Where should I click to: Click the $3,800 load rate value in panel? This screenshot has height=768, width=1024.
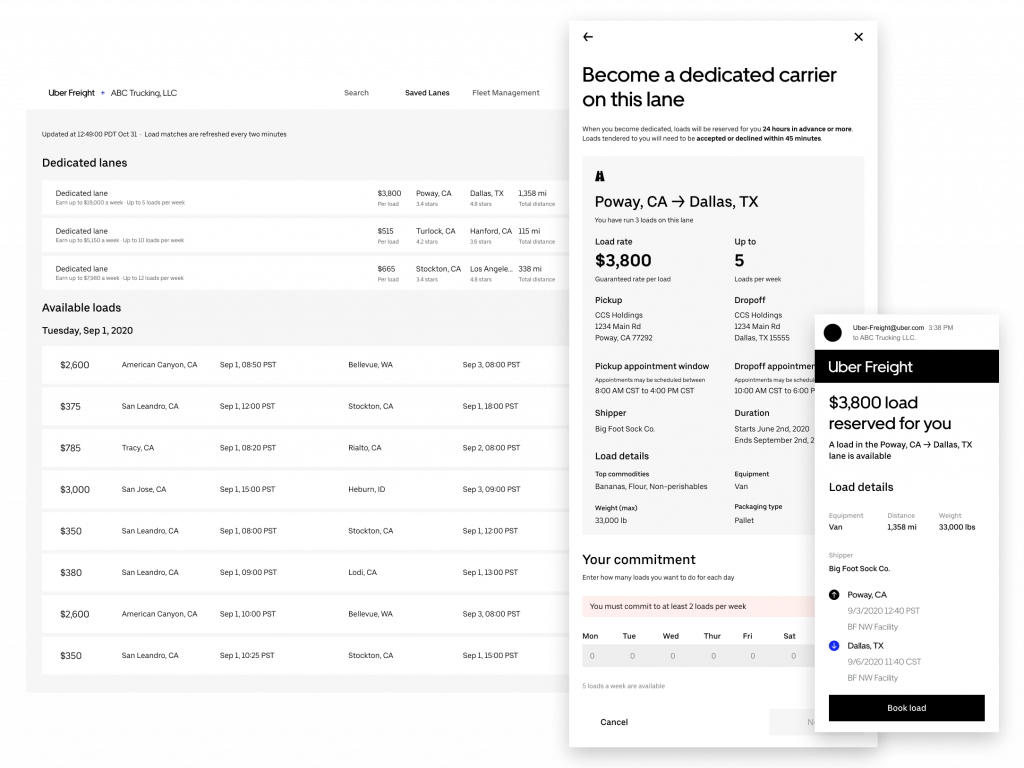(x=623, y=261)
